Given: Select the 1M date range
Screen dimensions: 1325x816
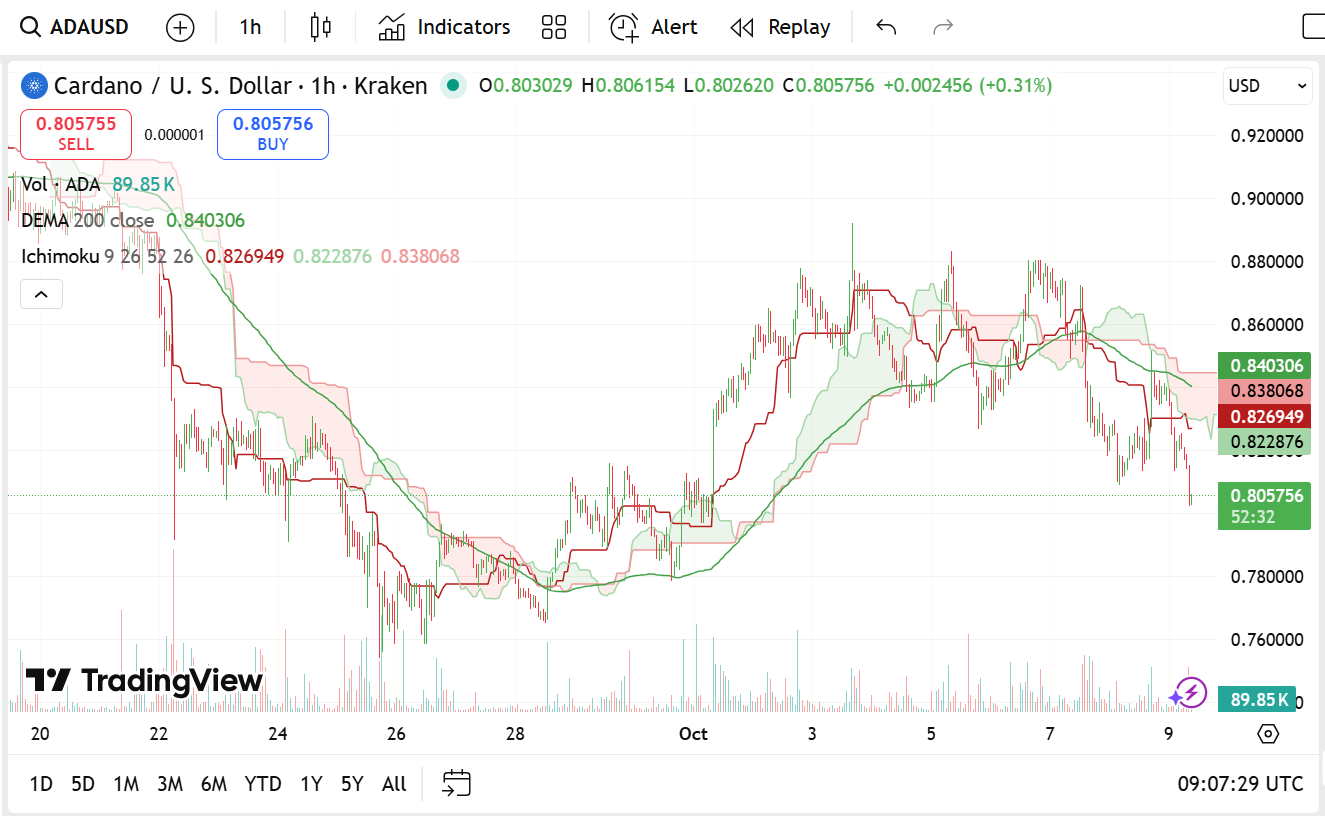Looking at the screenshot, I should pyautogui.click(x=126, y=784).
